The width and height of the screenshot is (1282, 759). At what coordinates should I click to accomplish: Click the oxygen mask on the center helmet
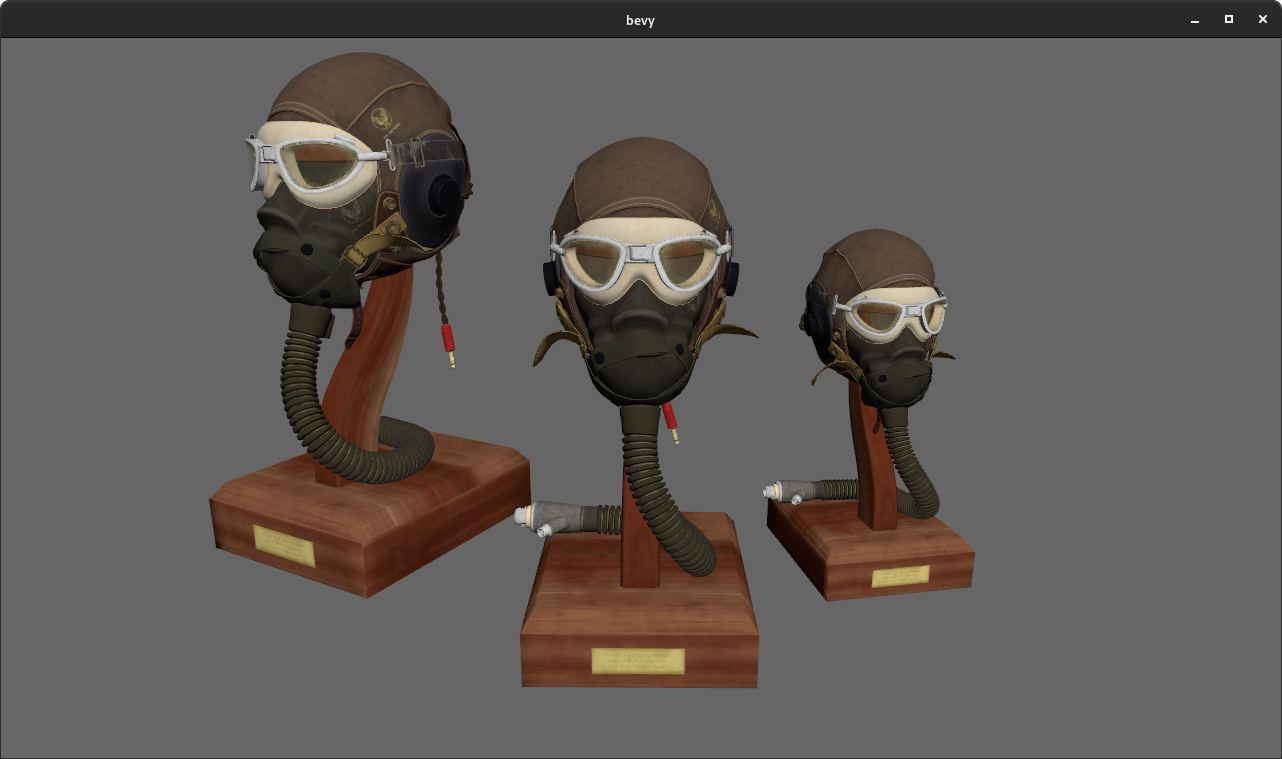[636, 347]
